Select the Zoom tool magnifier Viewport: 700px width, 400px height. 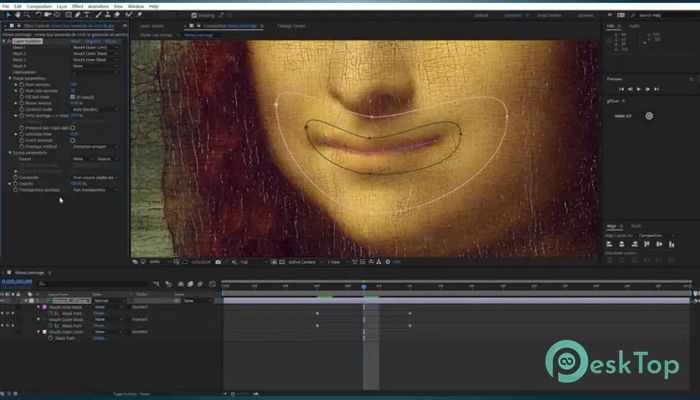[x=27, y=15]
